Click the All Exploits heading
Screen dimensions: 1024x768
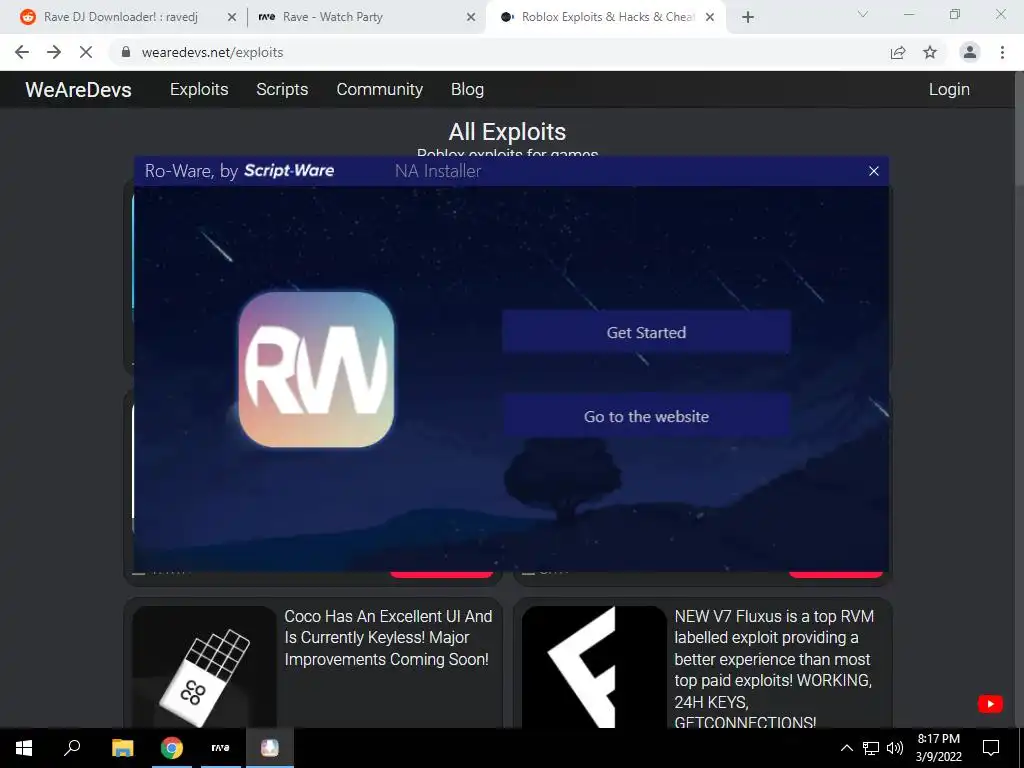tap(507, 131)
